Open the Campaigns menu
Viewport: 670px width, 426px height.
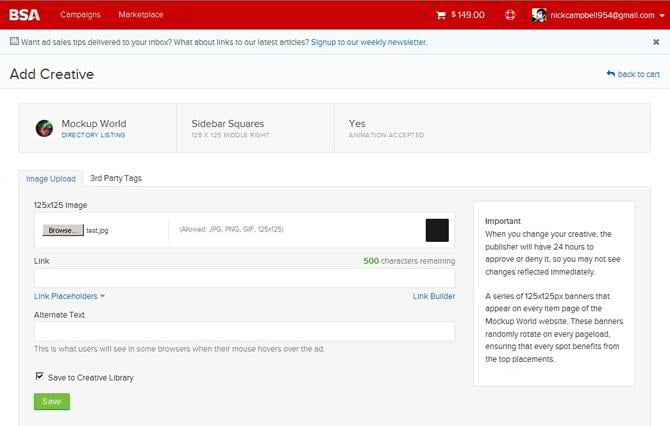coord(80,15)
